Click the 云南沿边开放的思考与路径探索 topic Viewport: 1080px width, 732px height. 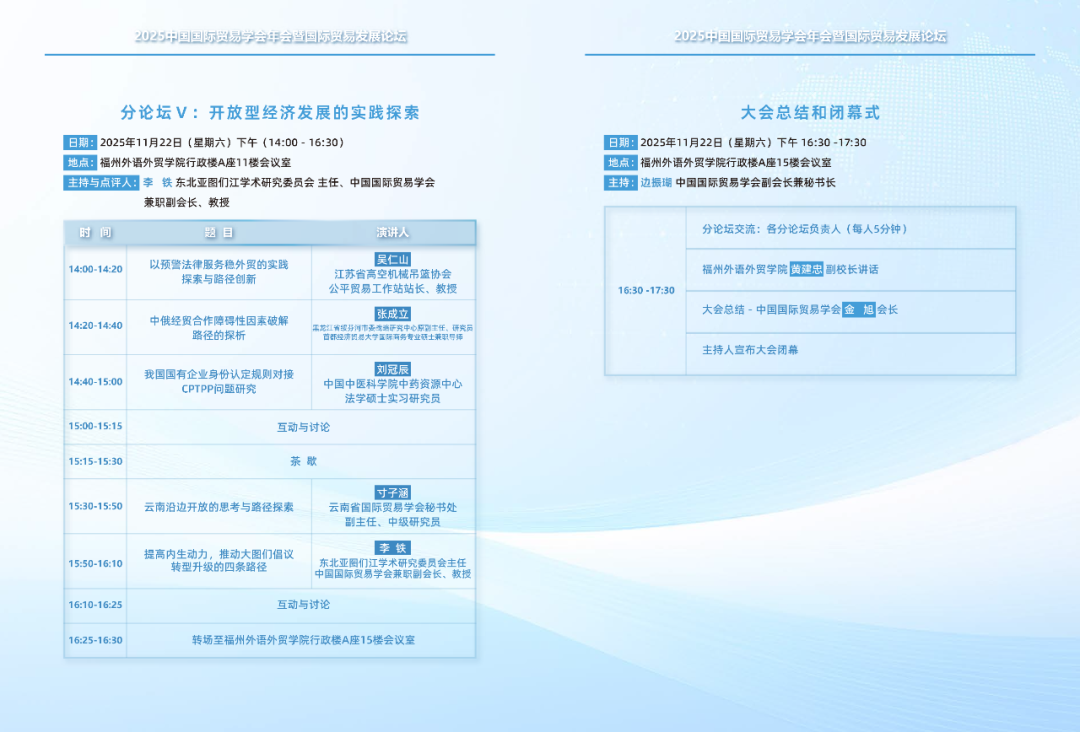(219, 507)
